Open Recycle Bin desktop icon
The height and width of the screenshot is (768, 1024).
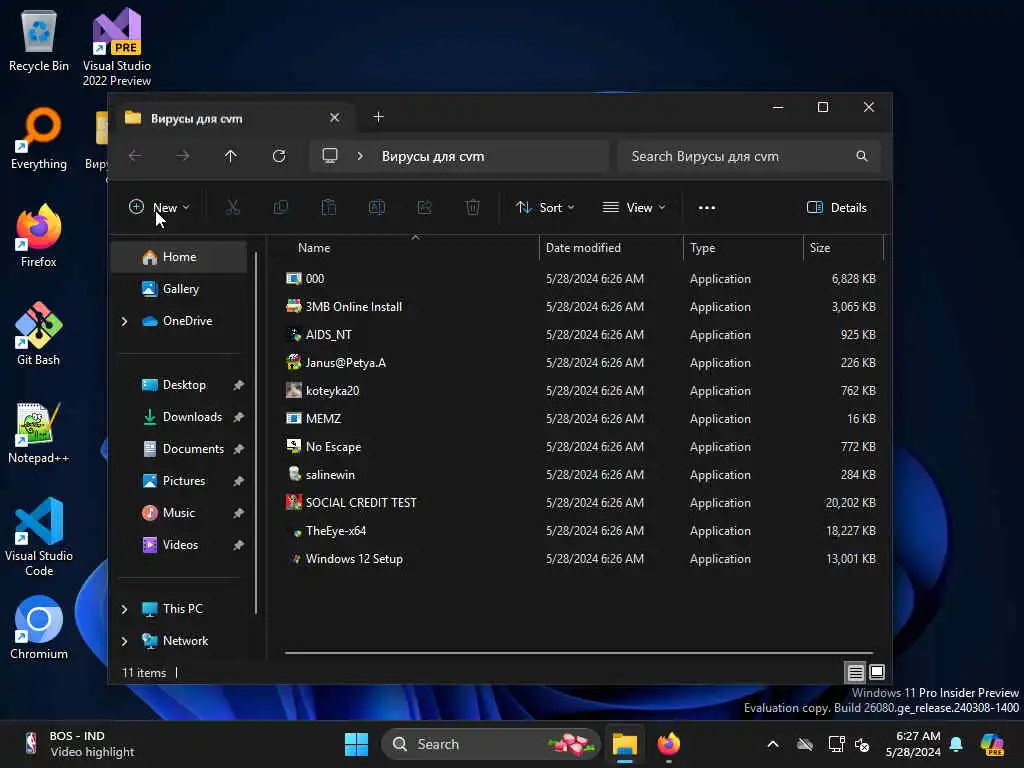39,40
